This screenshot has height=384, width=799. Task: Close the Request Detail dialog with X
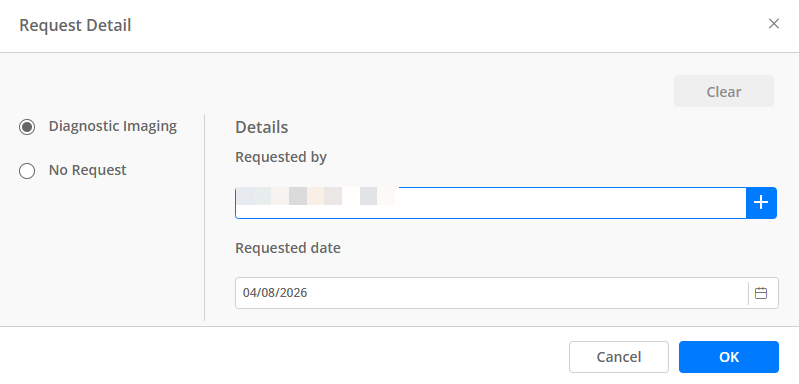pos(774,24)
